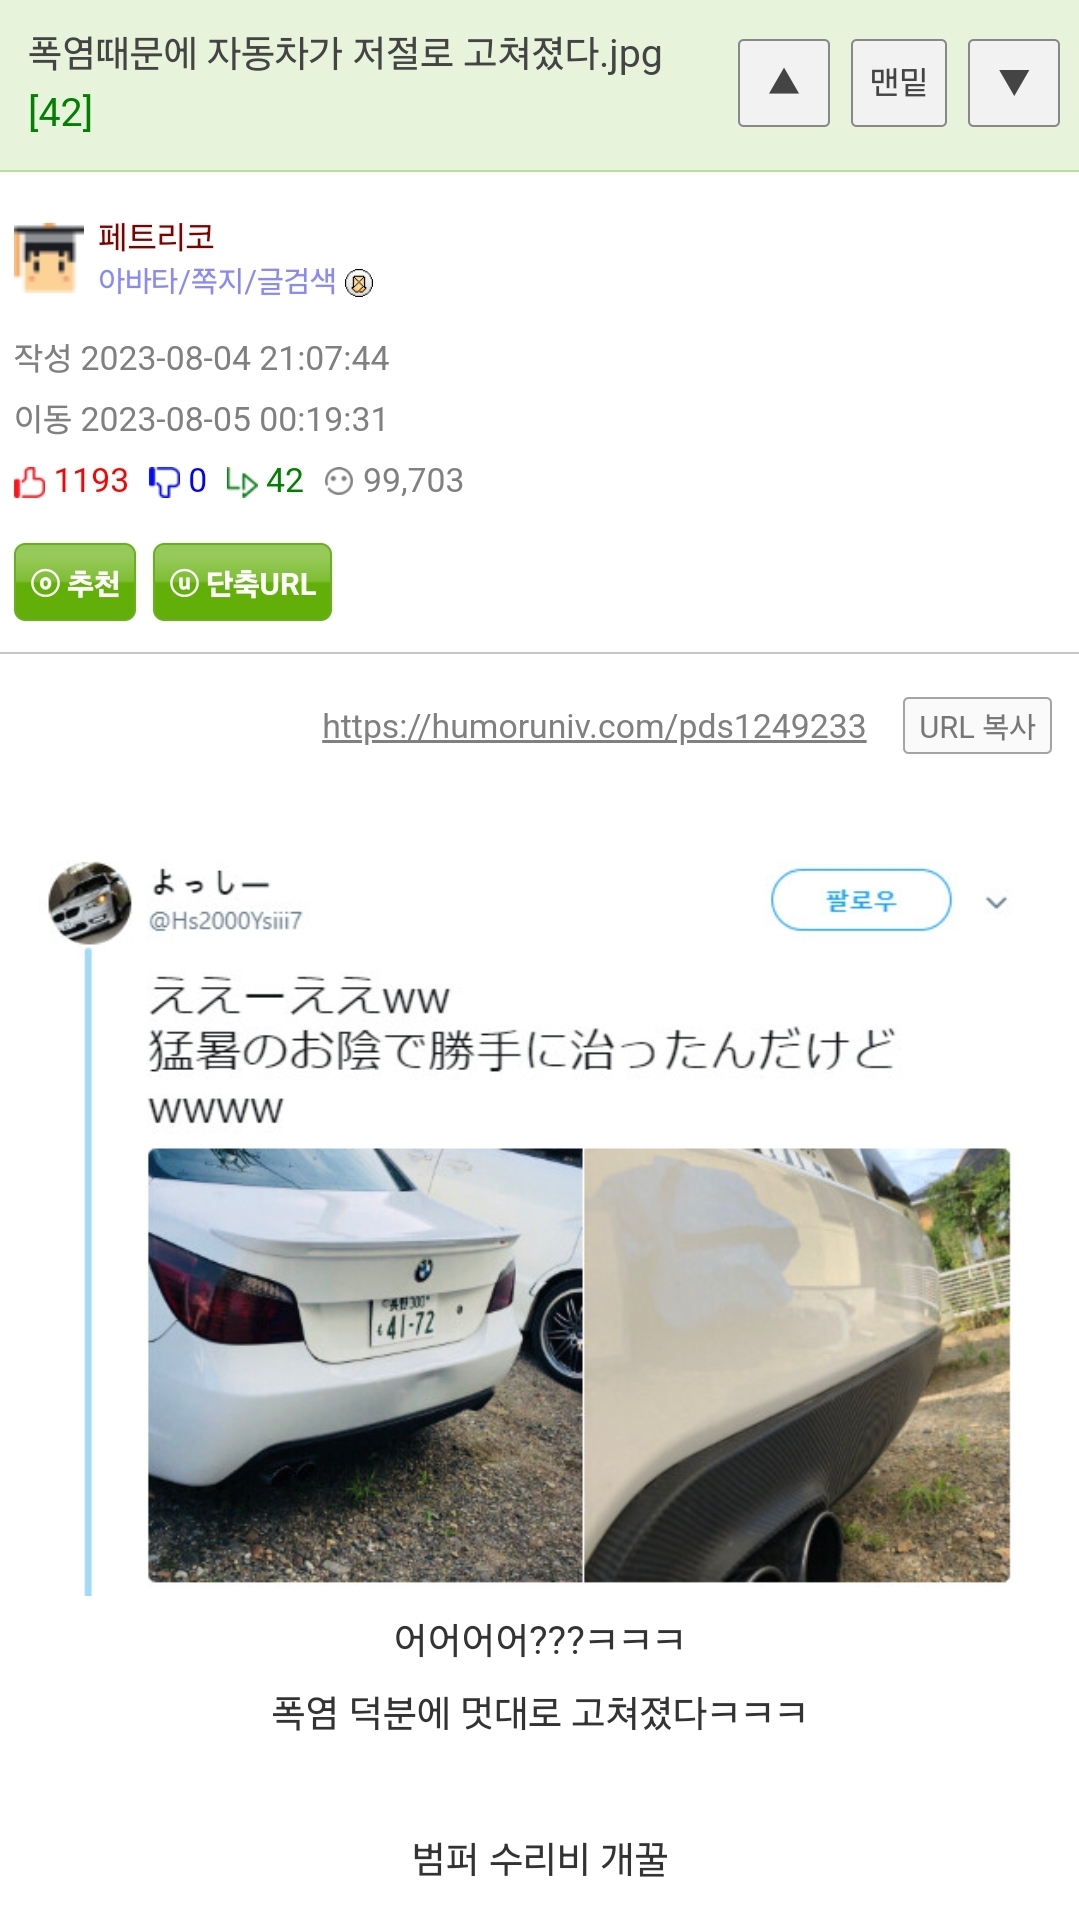Screen dimensions: 1079x1906
Task: Click the down arrow navigation button
Action: point(1013,83)
